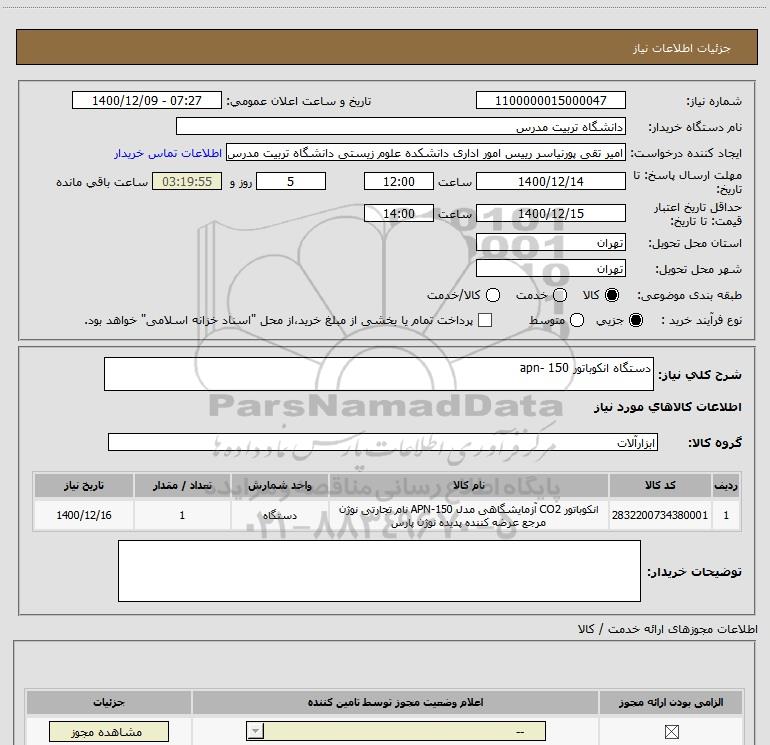The width and height of the screenshot is (770, 745).
Task: Click the جزئیات اطلاعات نیاز page title
Action: point(682,48)
